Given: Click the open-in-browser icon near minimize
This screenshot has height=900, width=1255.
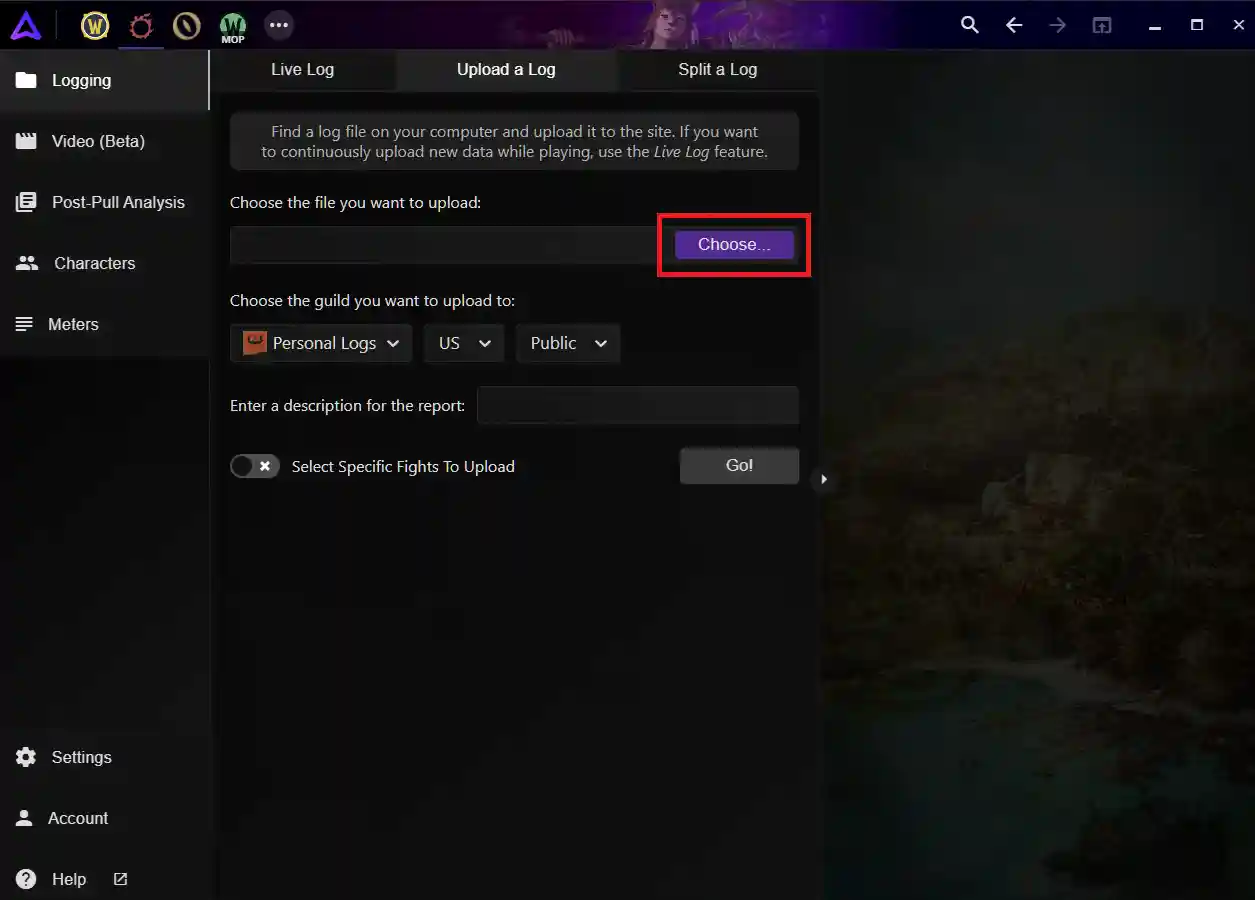Looking at the screenshot, I should 1101,24.
